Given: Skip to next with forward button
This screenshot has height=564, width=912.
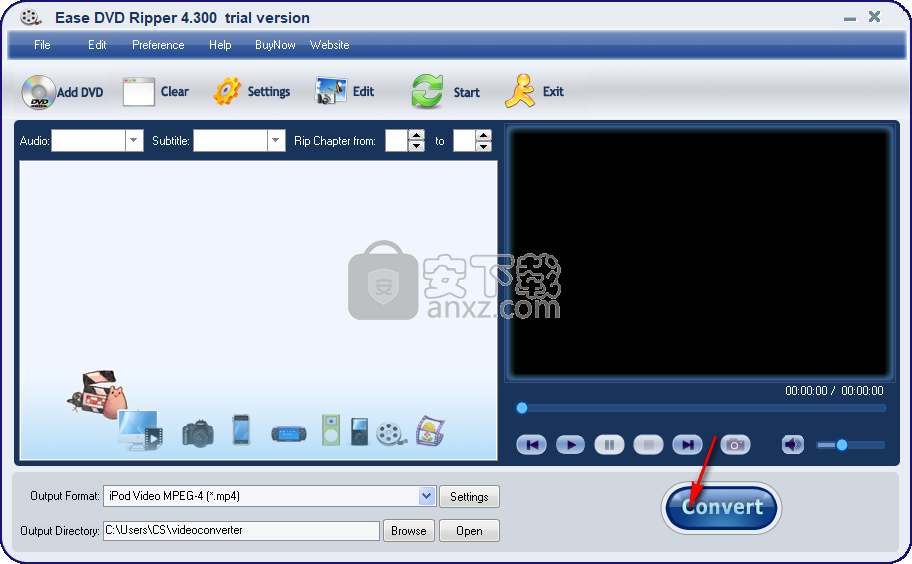Looking at the screenshot, I should (687, 445).
